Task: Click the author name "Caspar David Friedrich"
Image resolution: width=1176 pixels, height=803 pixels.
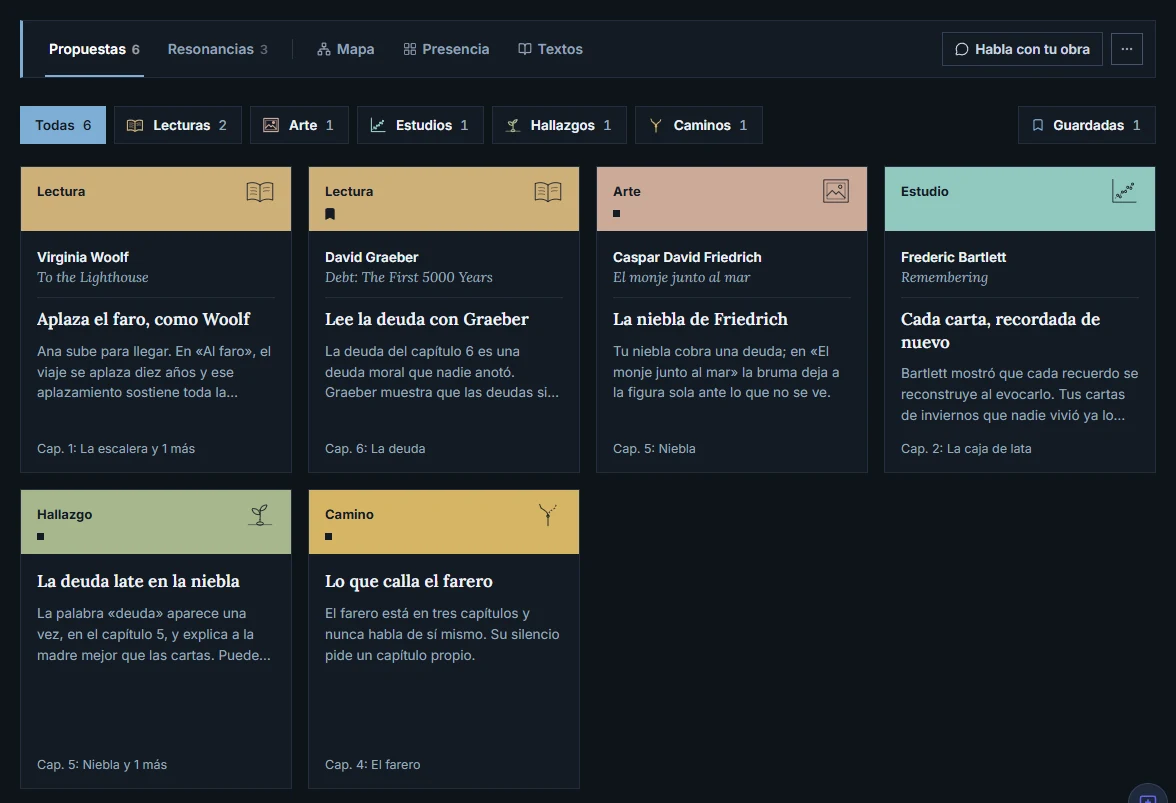Action: 687,257
